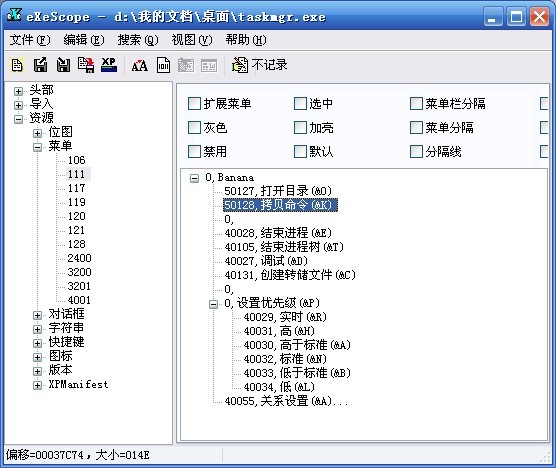Click the AA font toolbar icon

[140, 66]
